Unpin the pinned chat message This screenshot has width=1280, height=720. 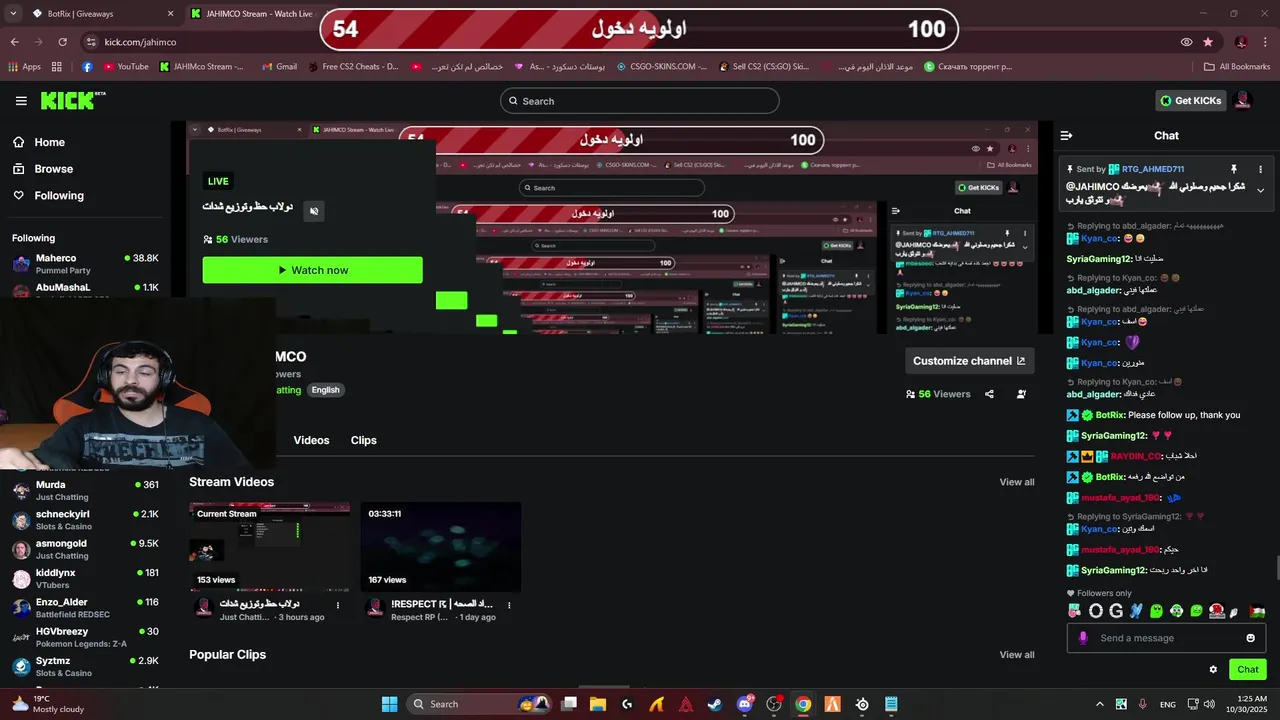click(1233, 169)
